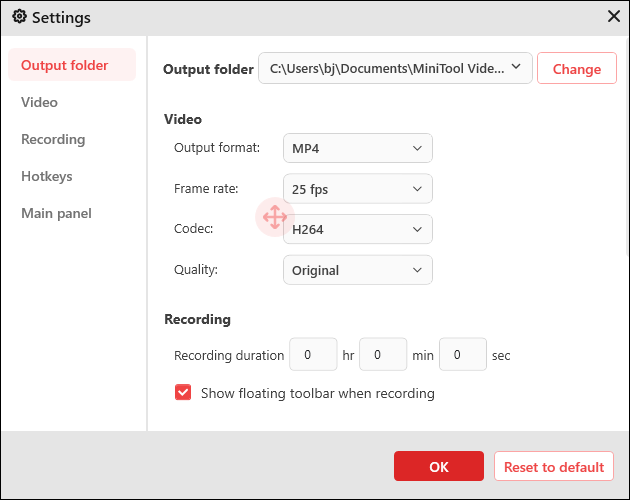Image resolution: width=630 pixels, height=500 pixels.
Task: Open the output folder path dropdown
Action: [x=395, y=68]
